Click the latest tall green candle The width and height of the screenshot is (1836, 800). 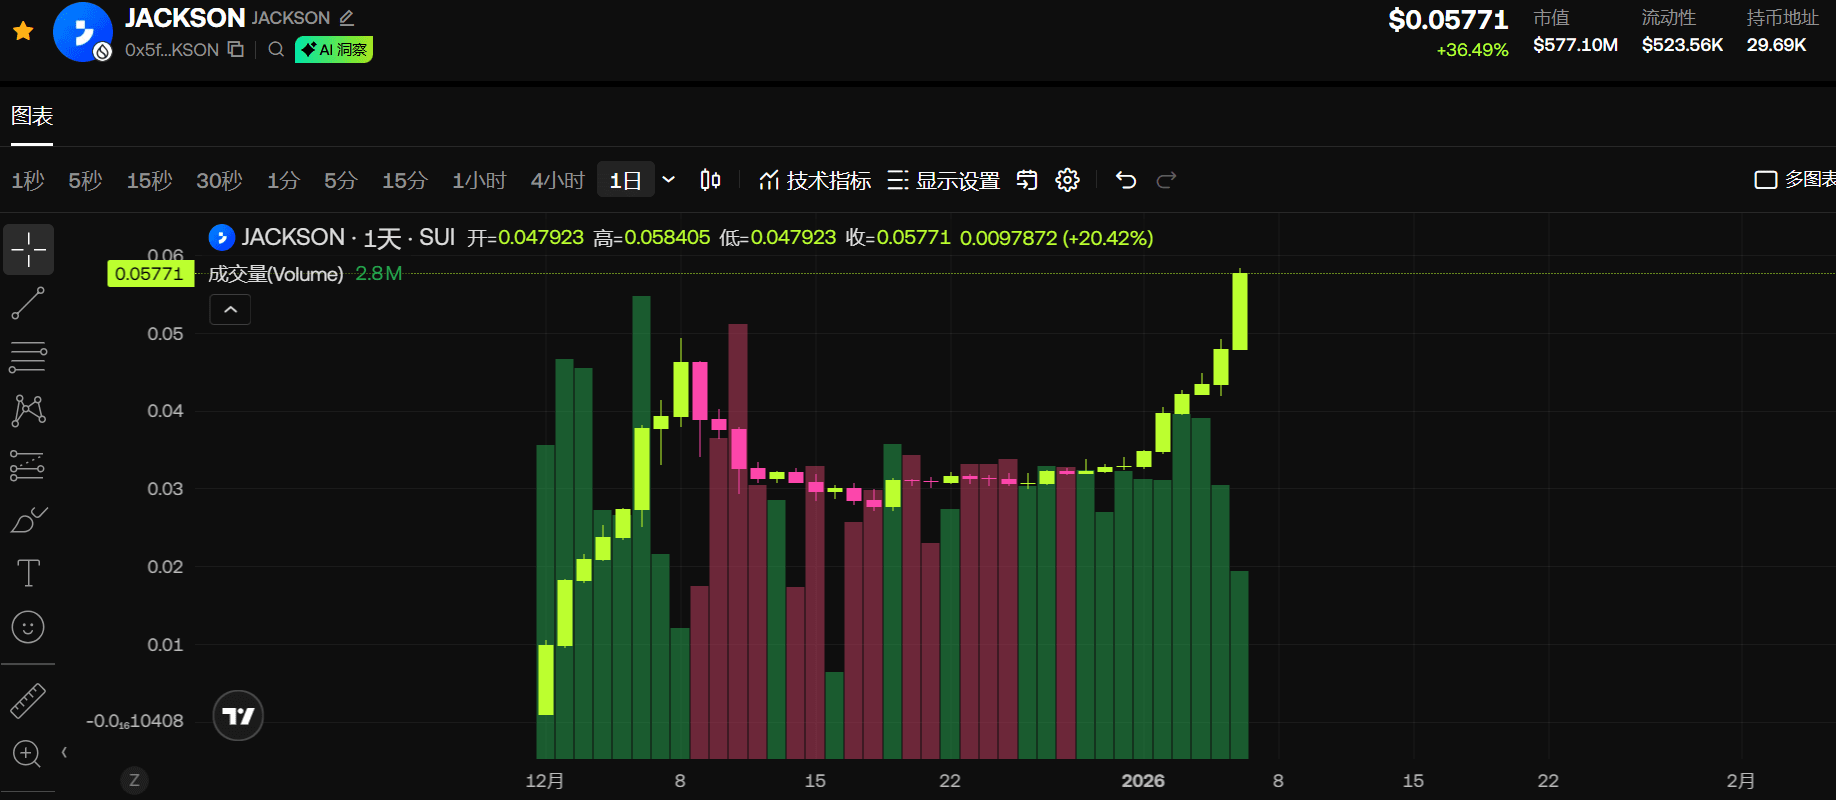[x=1240, y=311]
